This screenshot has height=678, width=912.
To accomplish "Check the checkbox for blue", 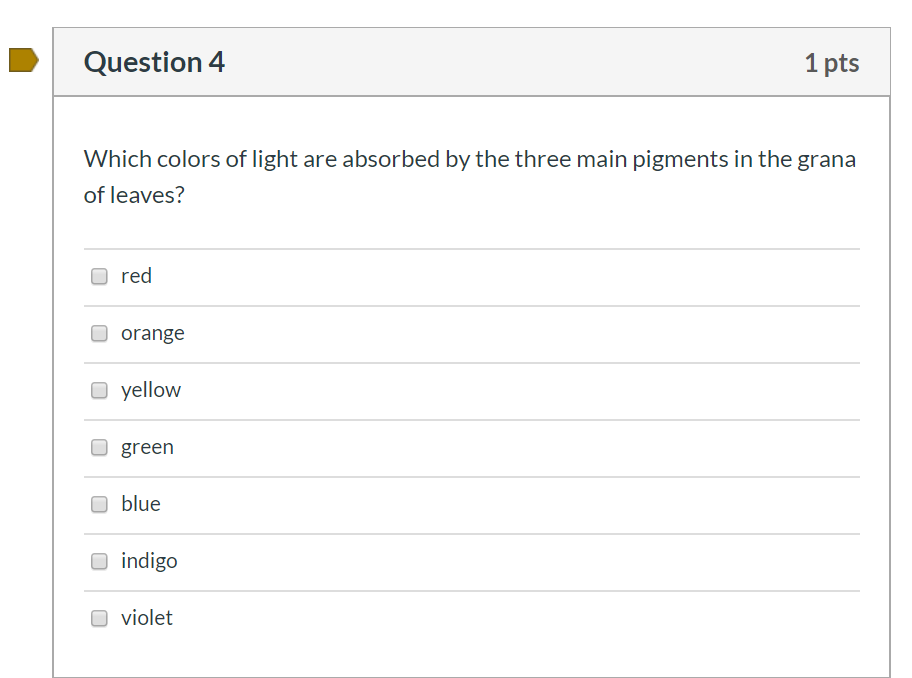I will pyautogui.click(x=99, y=504).
